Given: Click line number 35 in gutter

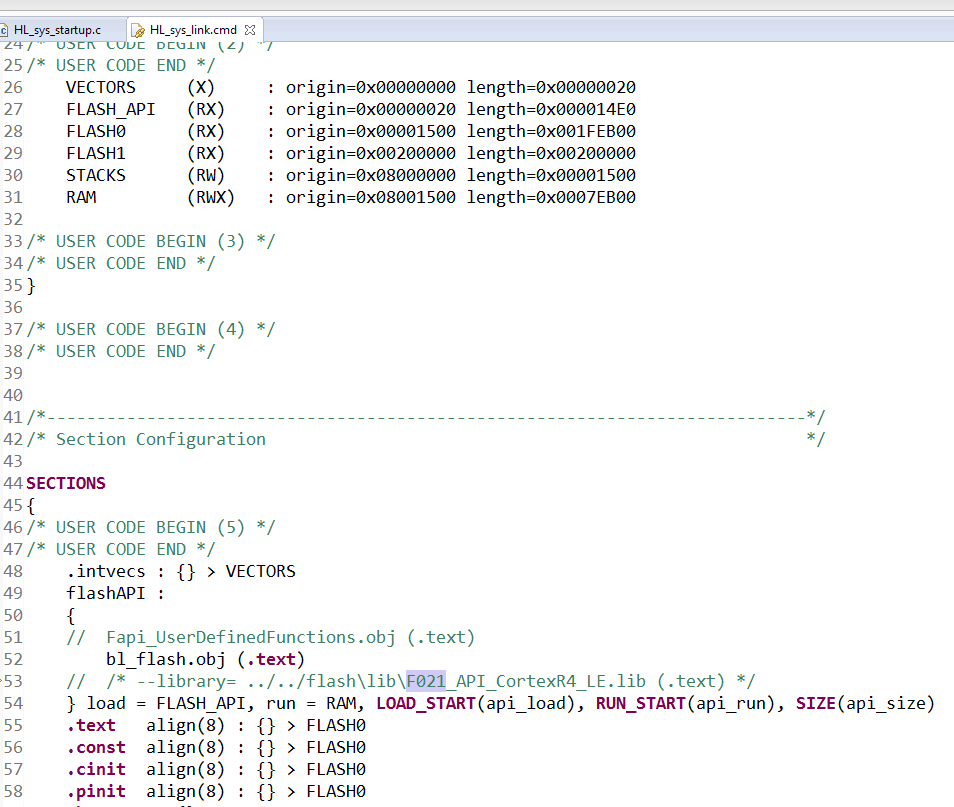Looking at the screenshot, I should click(13, 285).
